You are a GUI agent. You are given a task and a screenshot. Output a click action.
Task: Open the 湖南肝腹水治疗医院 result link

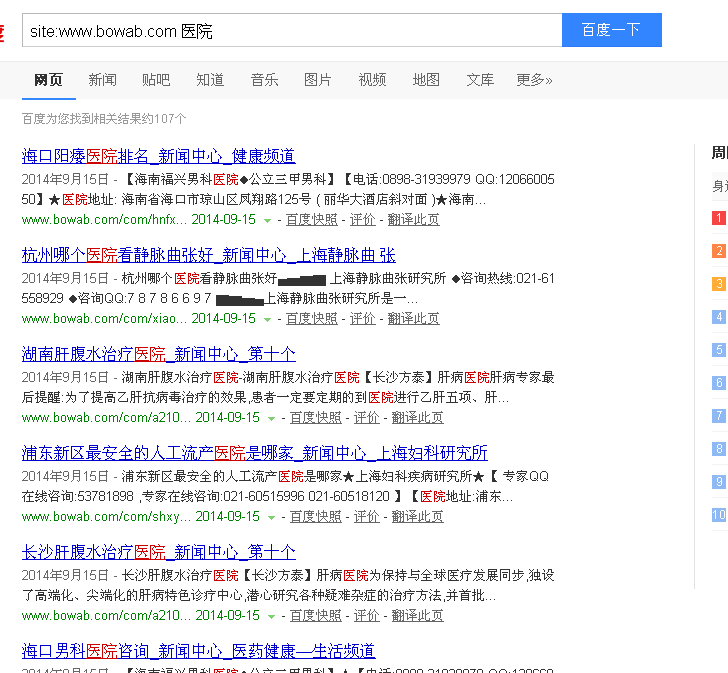158,354
